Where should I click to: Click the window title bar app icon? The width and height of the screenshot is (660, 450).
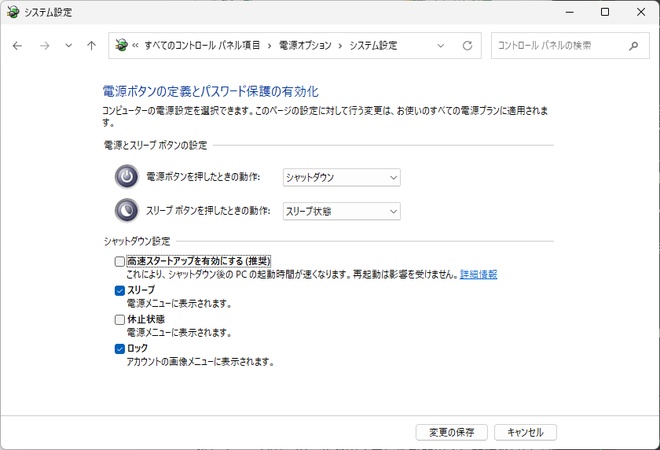pyautogui.click(x=13, y=12)
